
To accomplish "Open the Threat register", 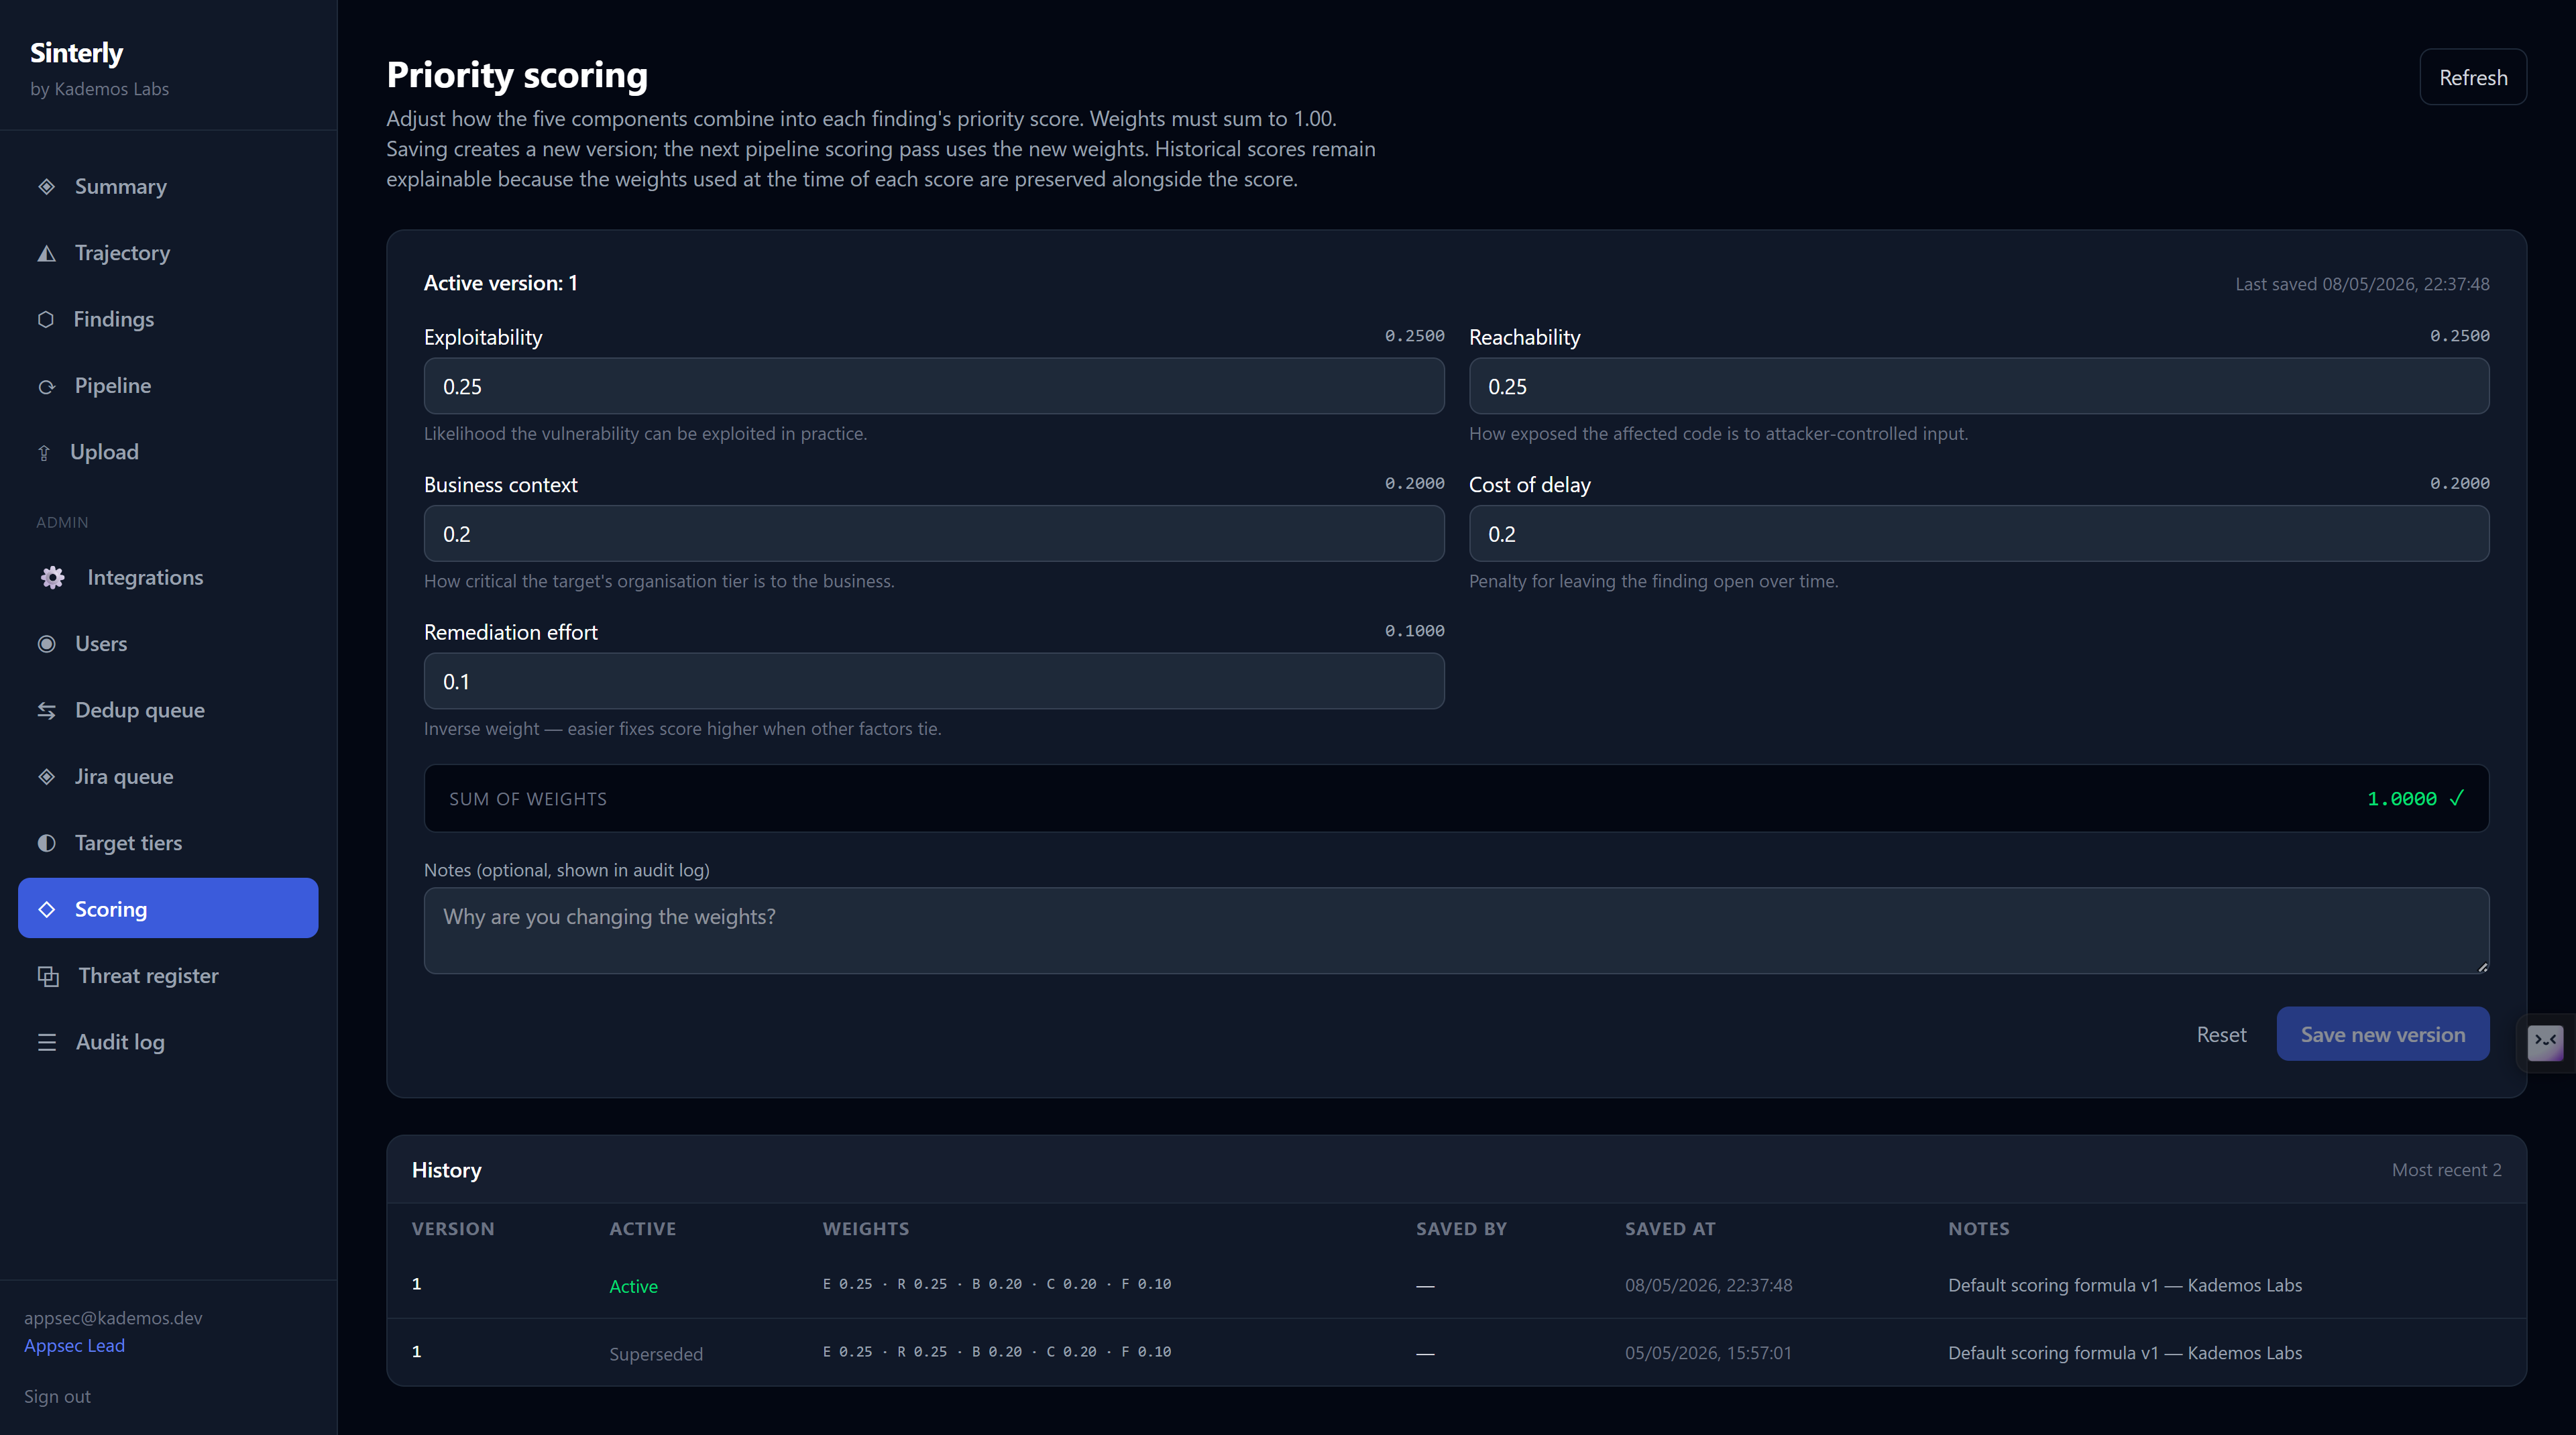I will pyautogui.click(x=168, y=976).
